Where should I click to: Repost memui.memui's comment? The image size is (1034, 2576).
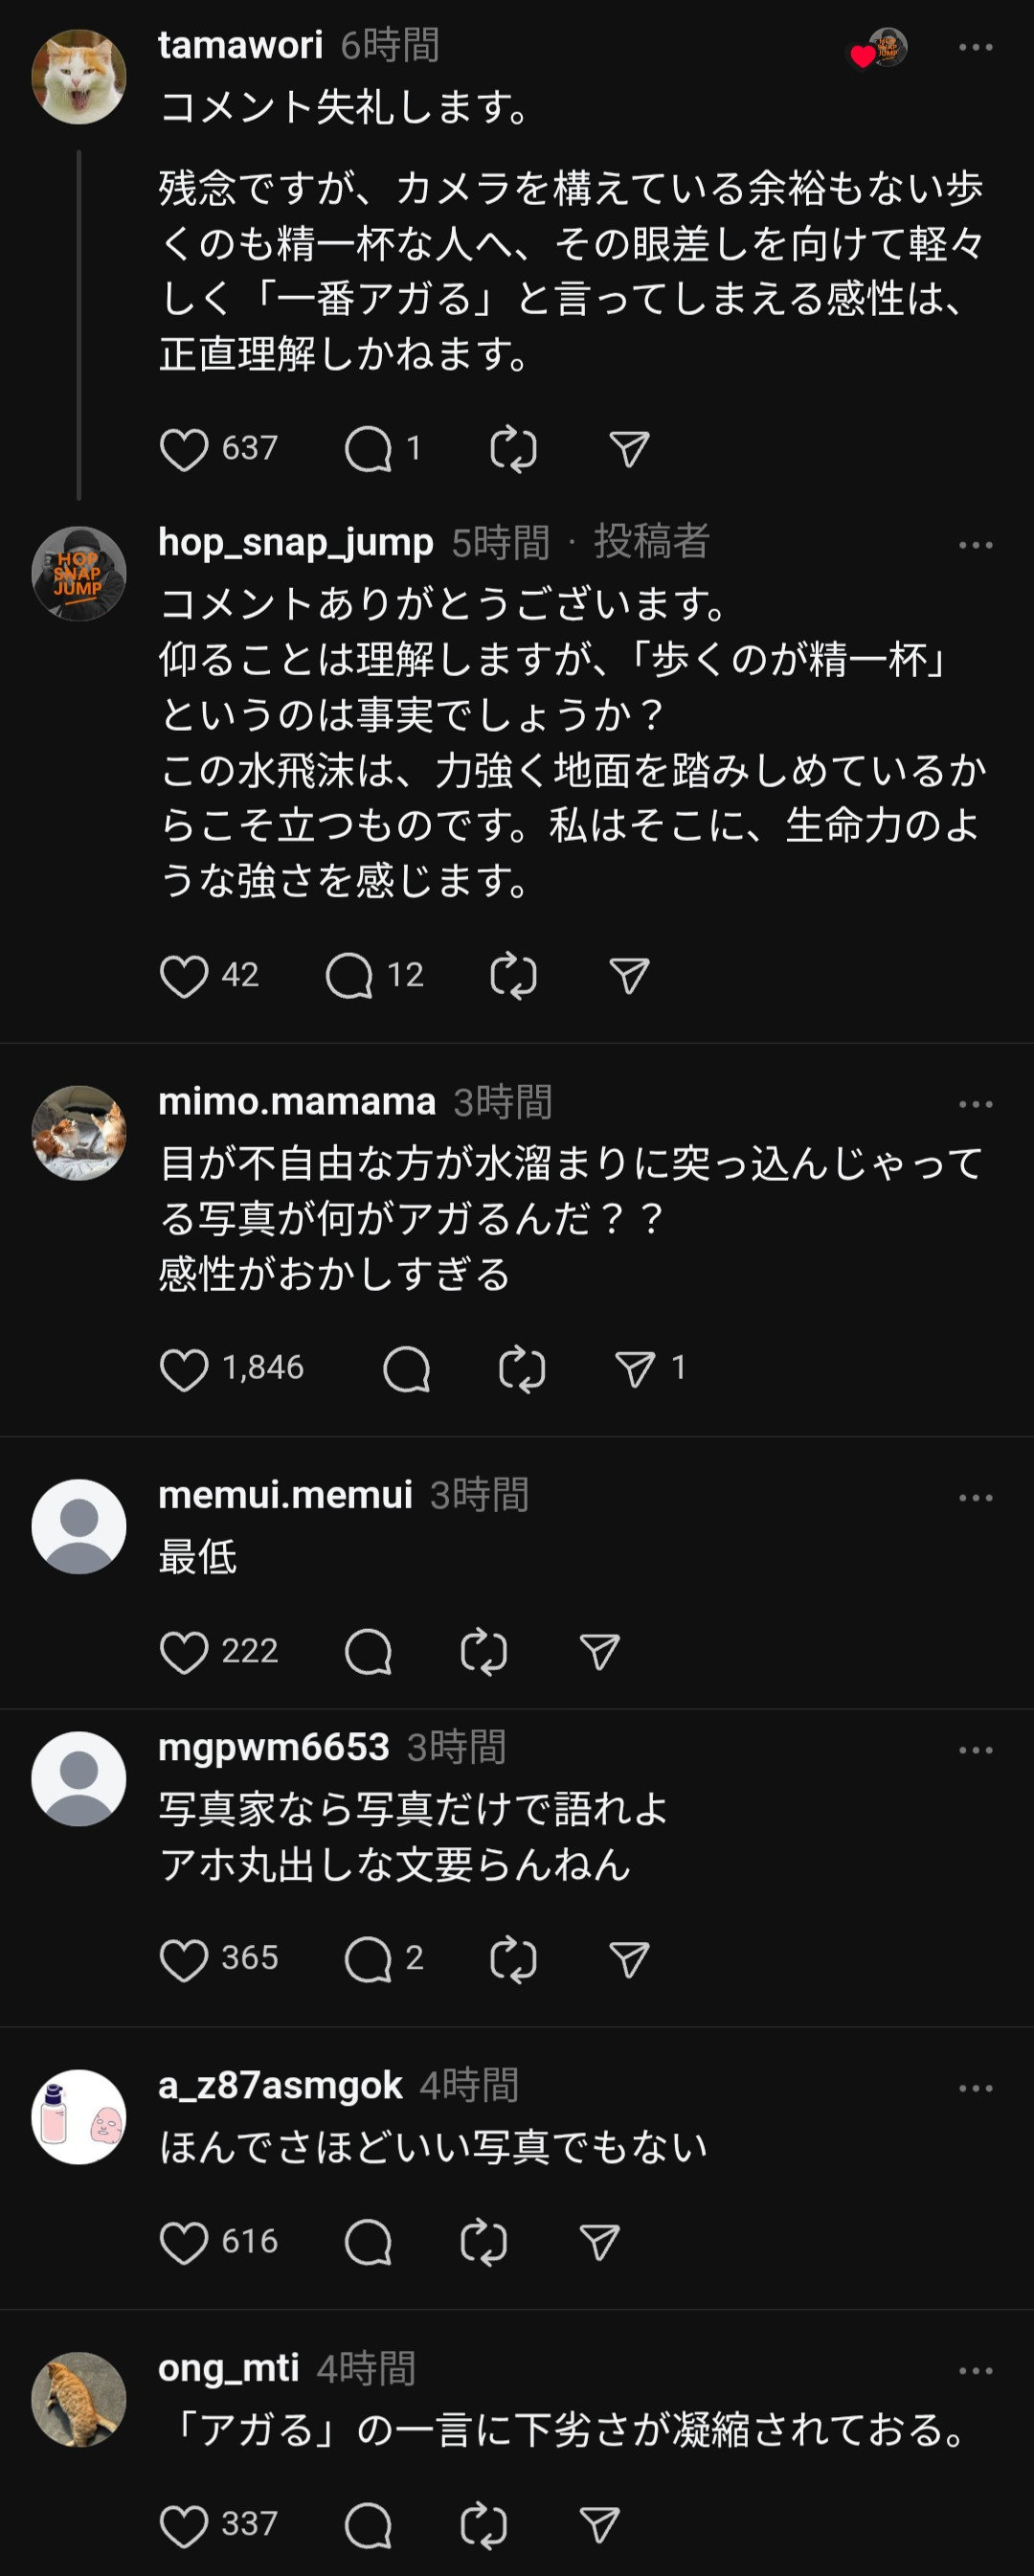[484, 1651]
